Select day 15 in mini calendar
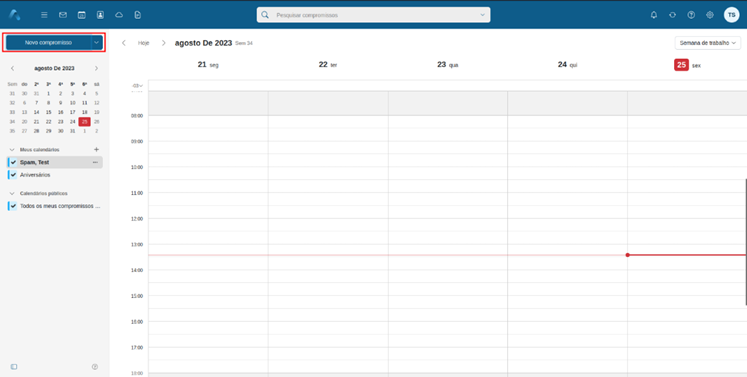The image size is (747, 377). click(x=49, y=112)
